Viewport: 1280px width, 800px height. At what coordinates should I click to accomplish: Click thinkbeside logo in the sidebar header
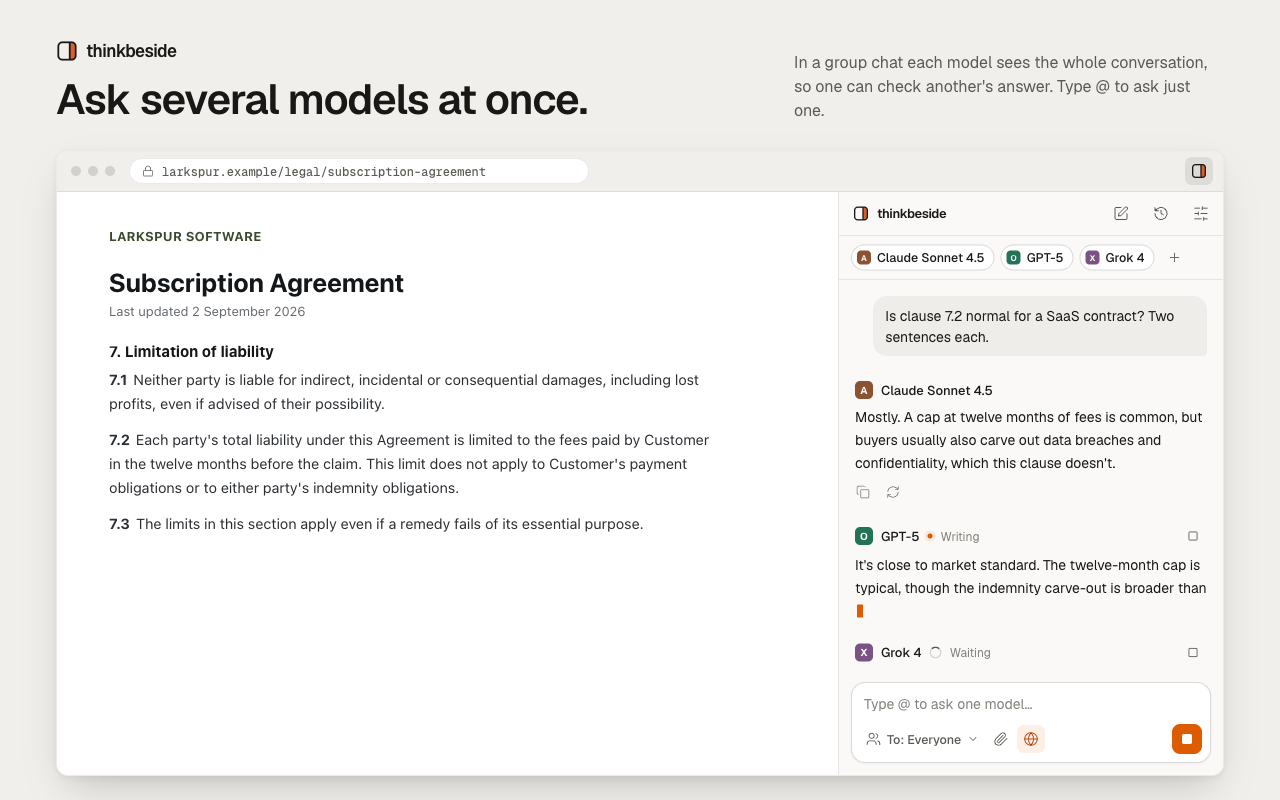(900, 213)
